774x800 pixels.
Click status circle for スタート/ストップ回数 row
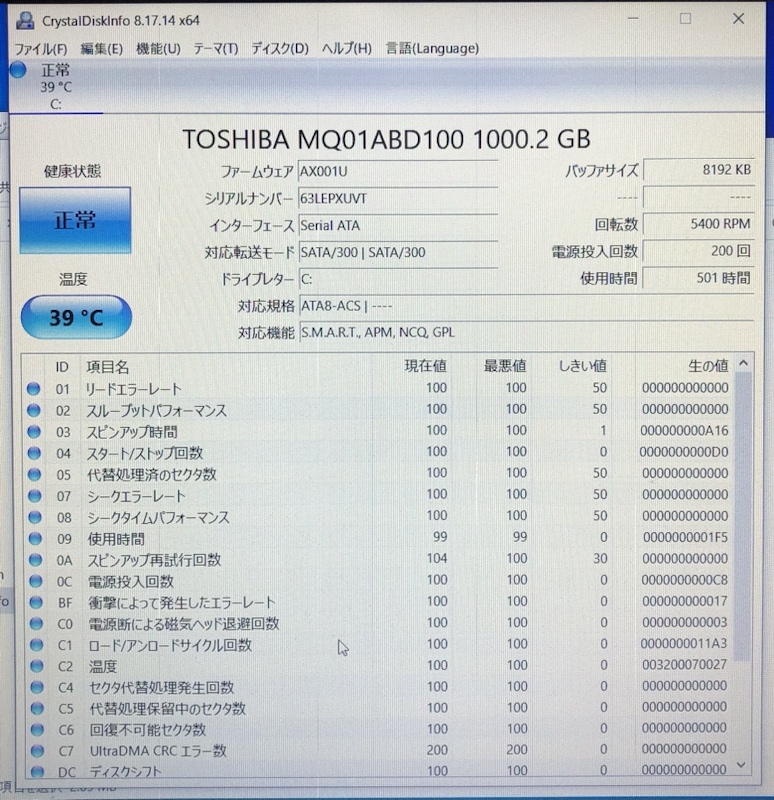(34, 453)
